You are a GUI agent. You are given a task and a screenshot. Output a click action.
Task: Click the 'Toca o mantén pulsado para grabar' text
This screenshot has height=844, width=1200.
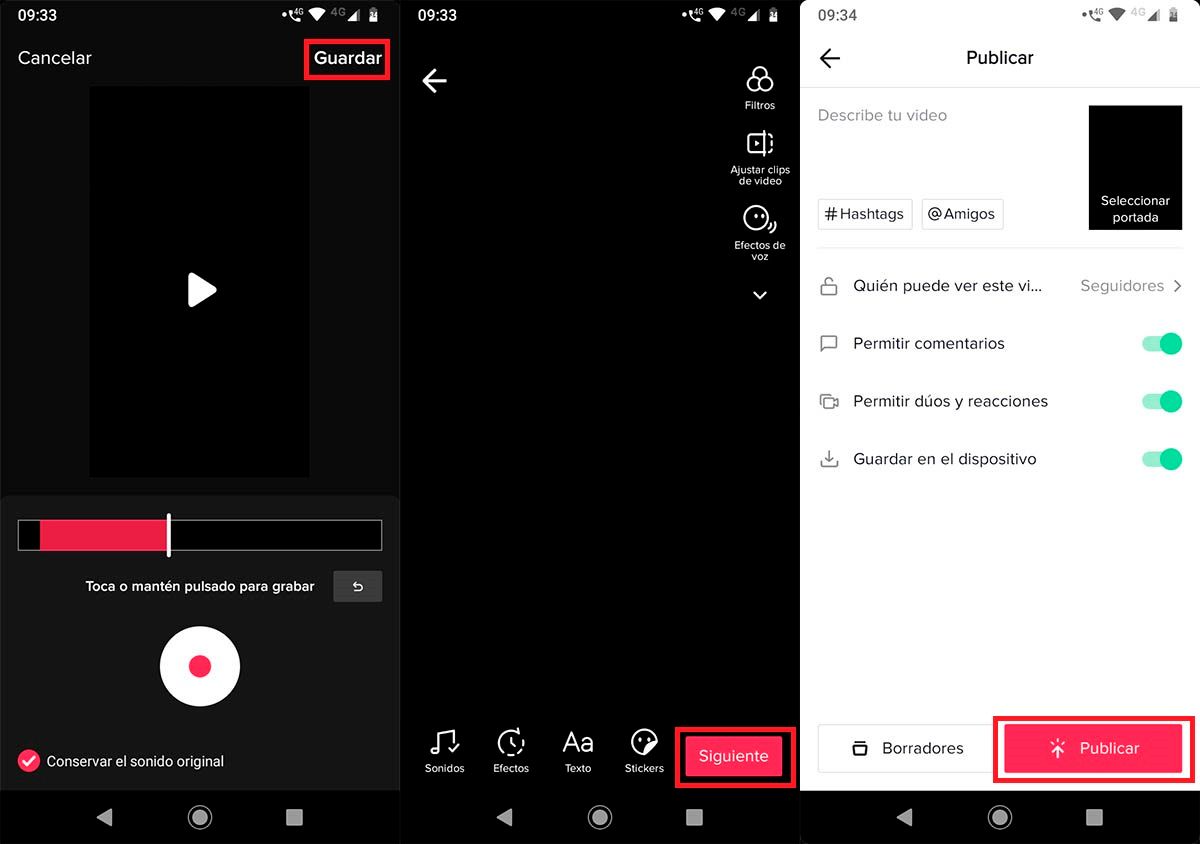pos(200,587)
